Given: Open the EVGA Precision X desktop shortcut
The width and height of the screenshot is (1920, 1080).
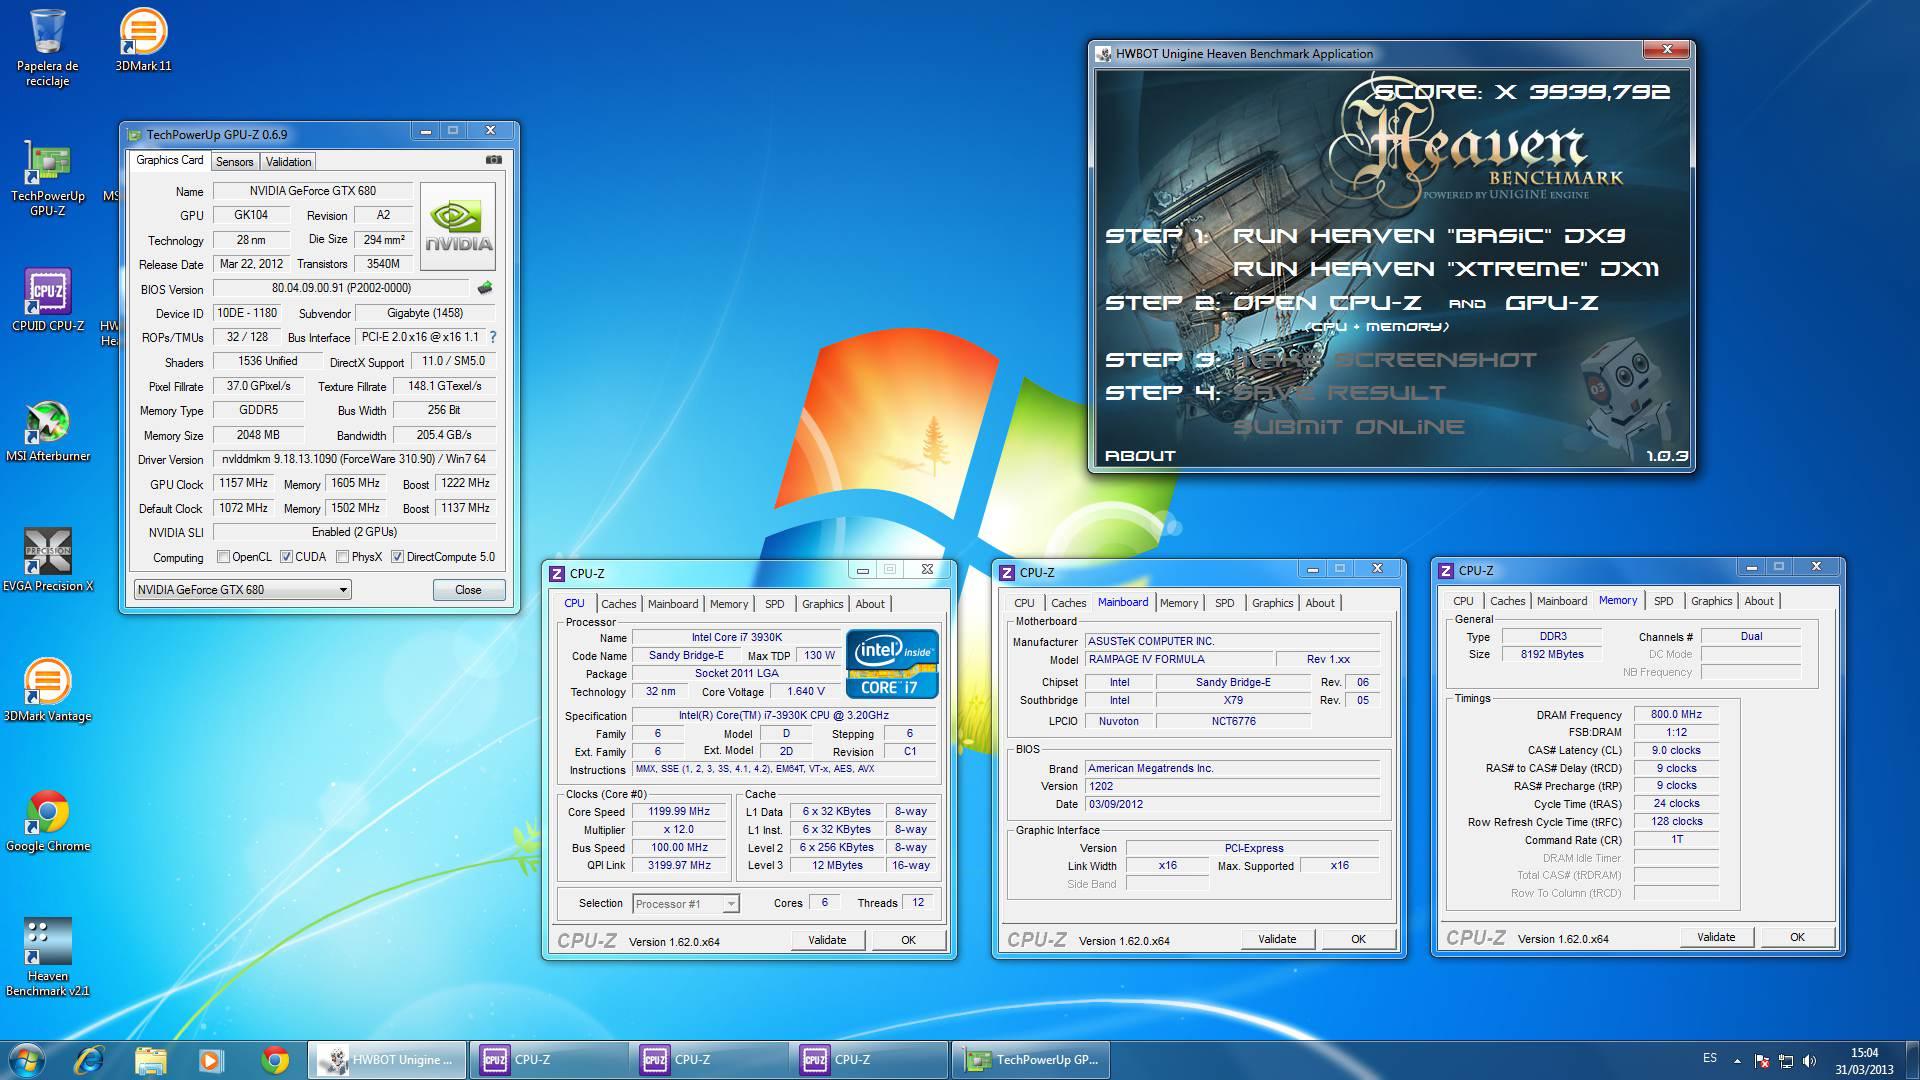Looking at the screenshot, I should [x=47, y=560].
